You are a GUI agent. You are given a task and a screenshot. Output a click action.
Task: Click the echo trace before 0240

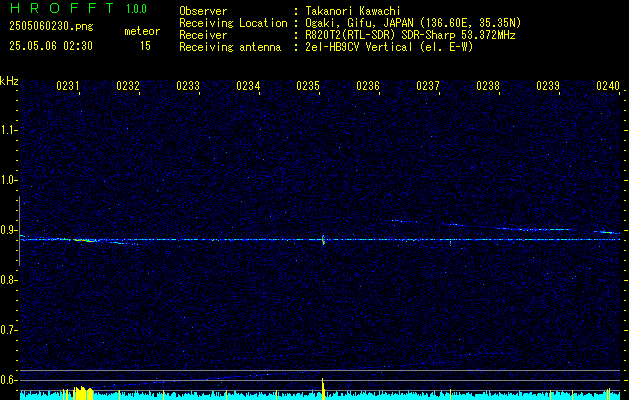point(607,232)
